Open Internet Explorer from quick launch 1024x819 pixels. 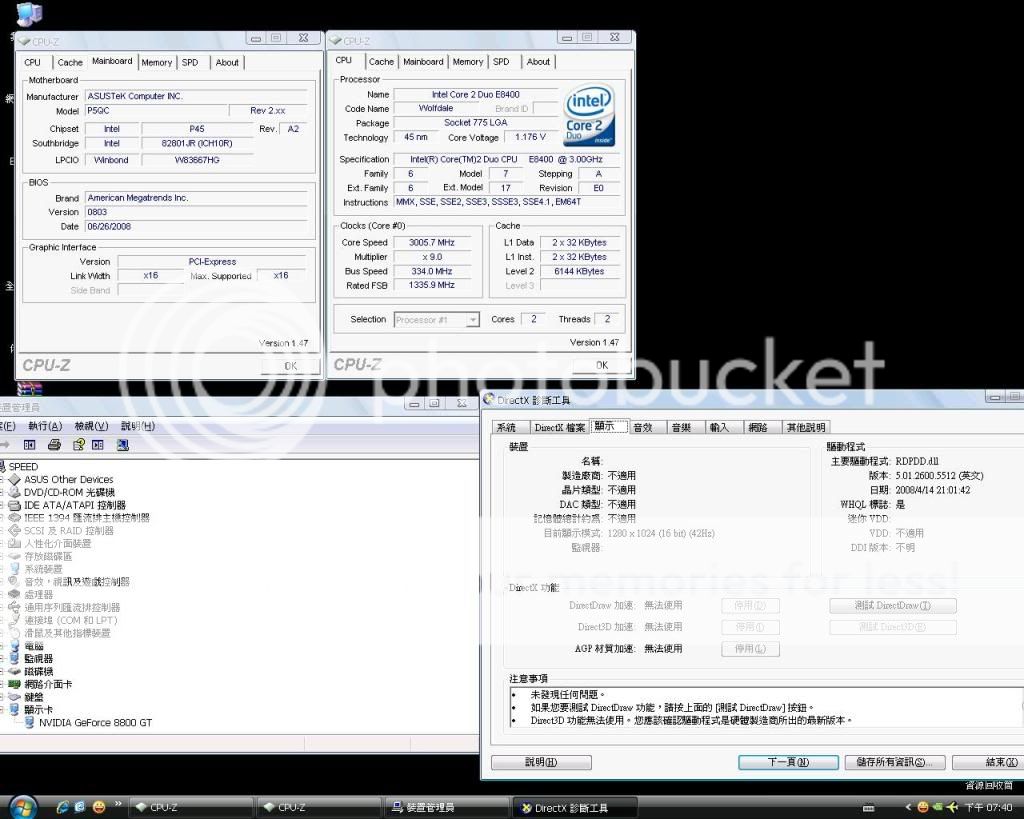(x=63, y=807)
